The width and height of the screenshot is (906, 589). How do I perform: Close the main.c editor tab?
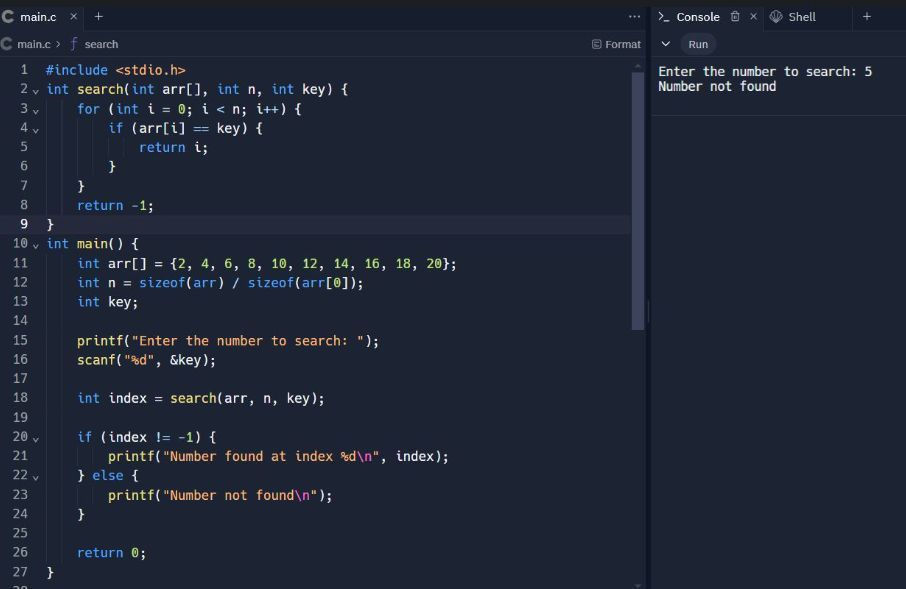point(73,17)
